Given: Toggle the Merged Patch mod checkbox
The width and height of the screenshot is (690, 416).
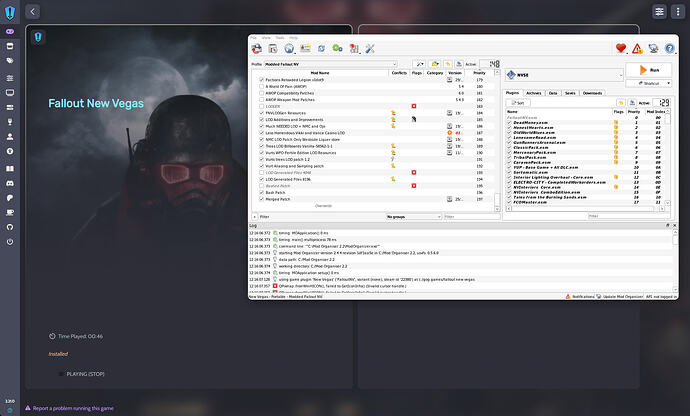Looking at the screenshot, I should click(262, 199).
